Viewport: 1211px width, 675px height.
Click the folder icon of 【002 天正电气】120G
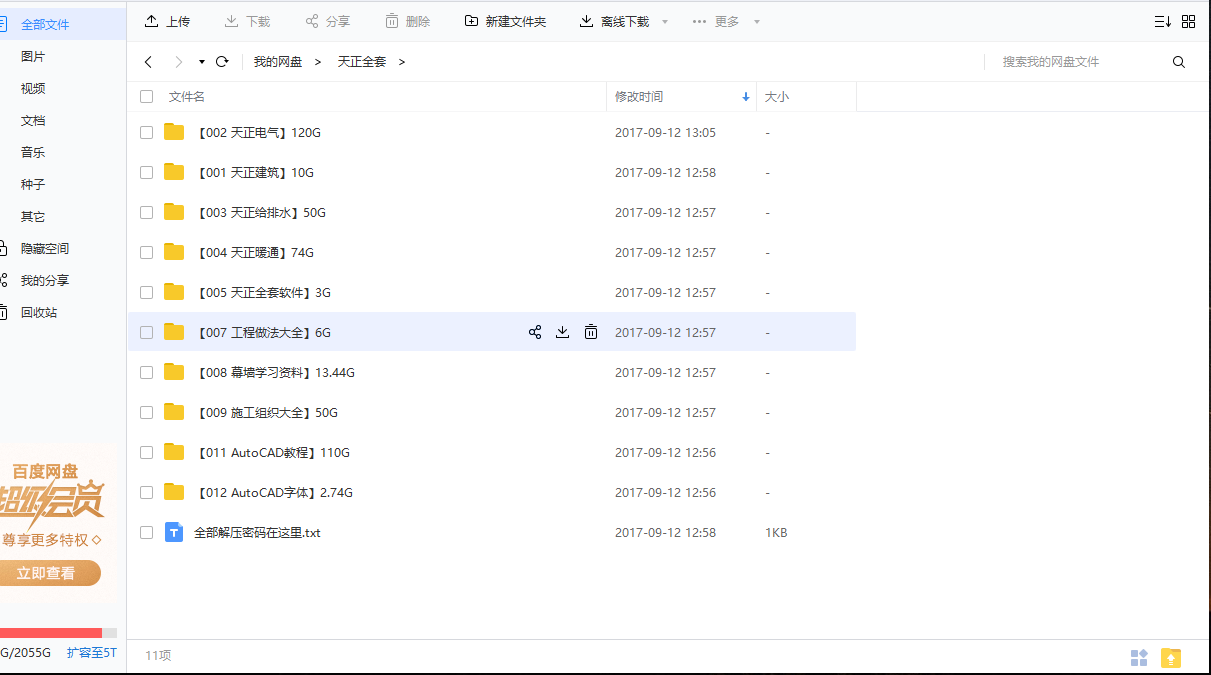174,132
